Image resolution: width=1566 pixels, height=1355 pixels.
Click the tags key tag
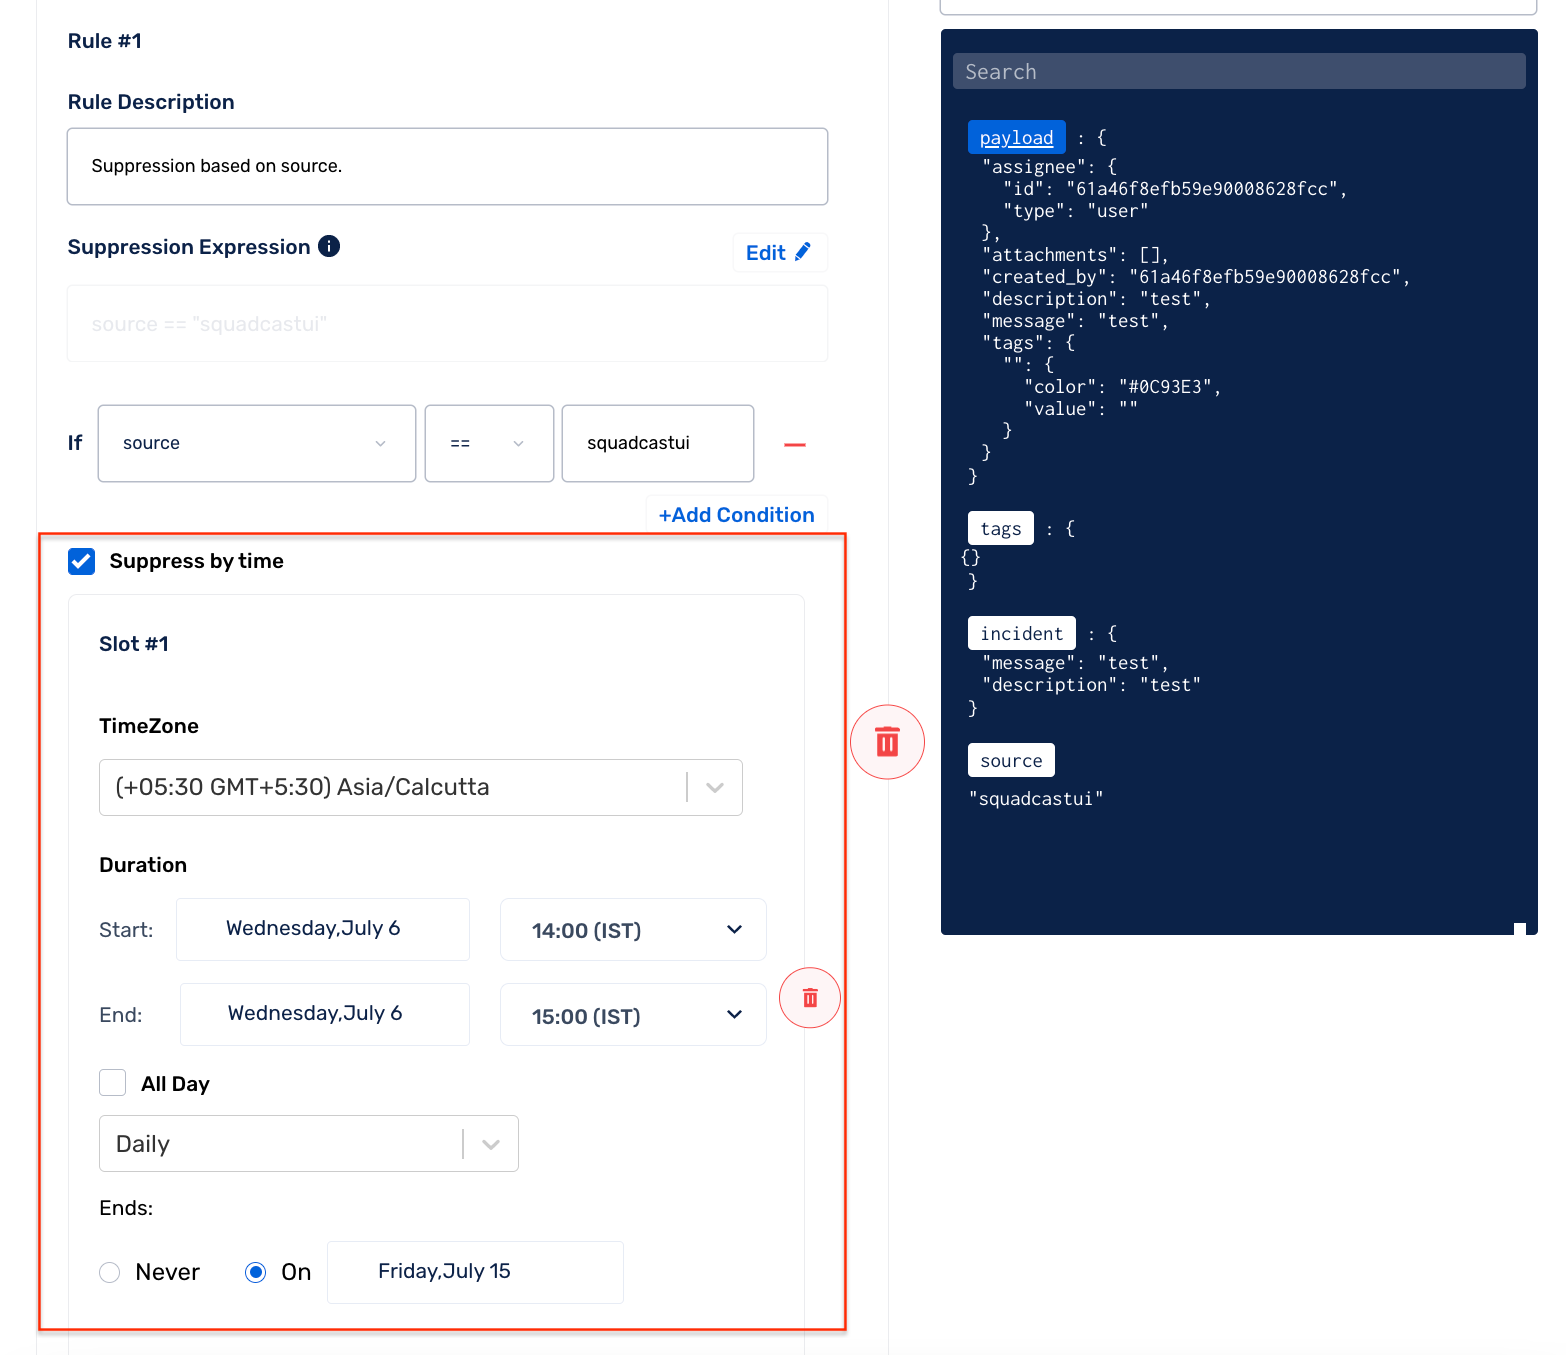coord(1001,528)
